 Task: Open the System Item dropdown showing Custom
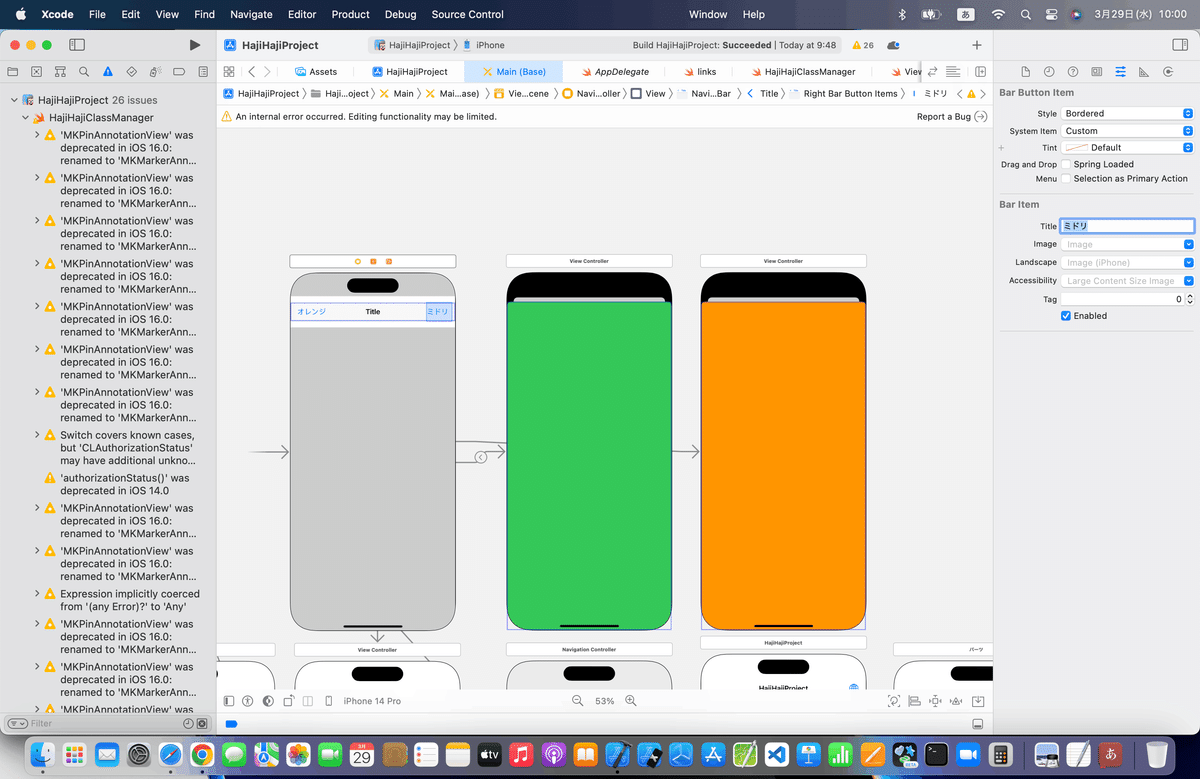(x=1128, y=131)
